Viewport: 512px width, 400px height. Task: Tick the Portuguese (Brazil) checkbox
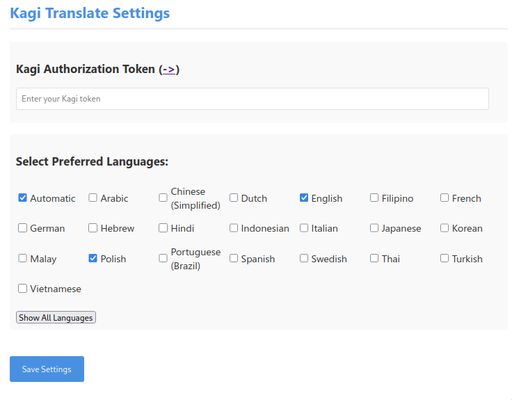tap(163, 258)
